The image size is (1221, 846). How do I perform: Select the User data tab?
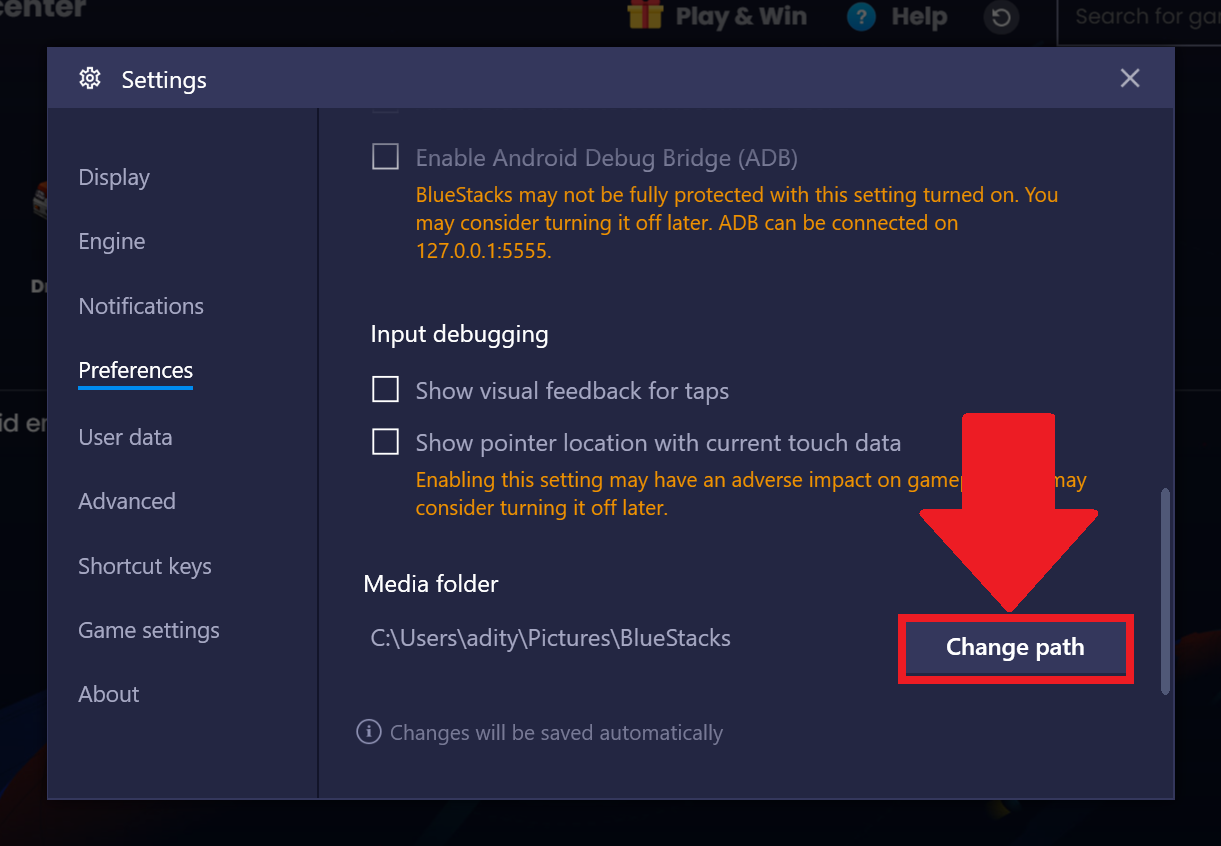coord(125,437)
